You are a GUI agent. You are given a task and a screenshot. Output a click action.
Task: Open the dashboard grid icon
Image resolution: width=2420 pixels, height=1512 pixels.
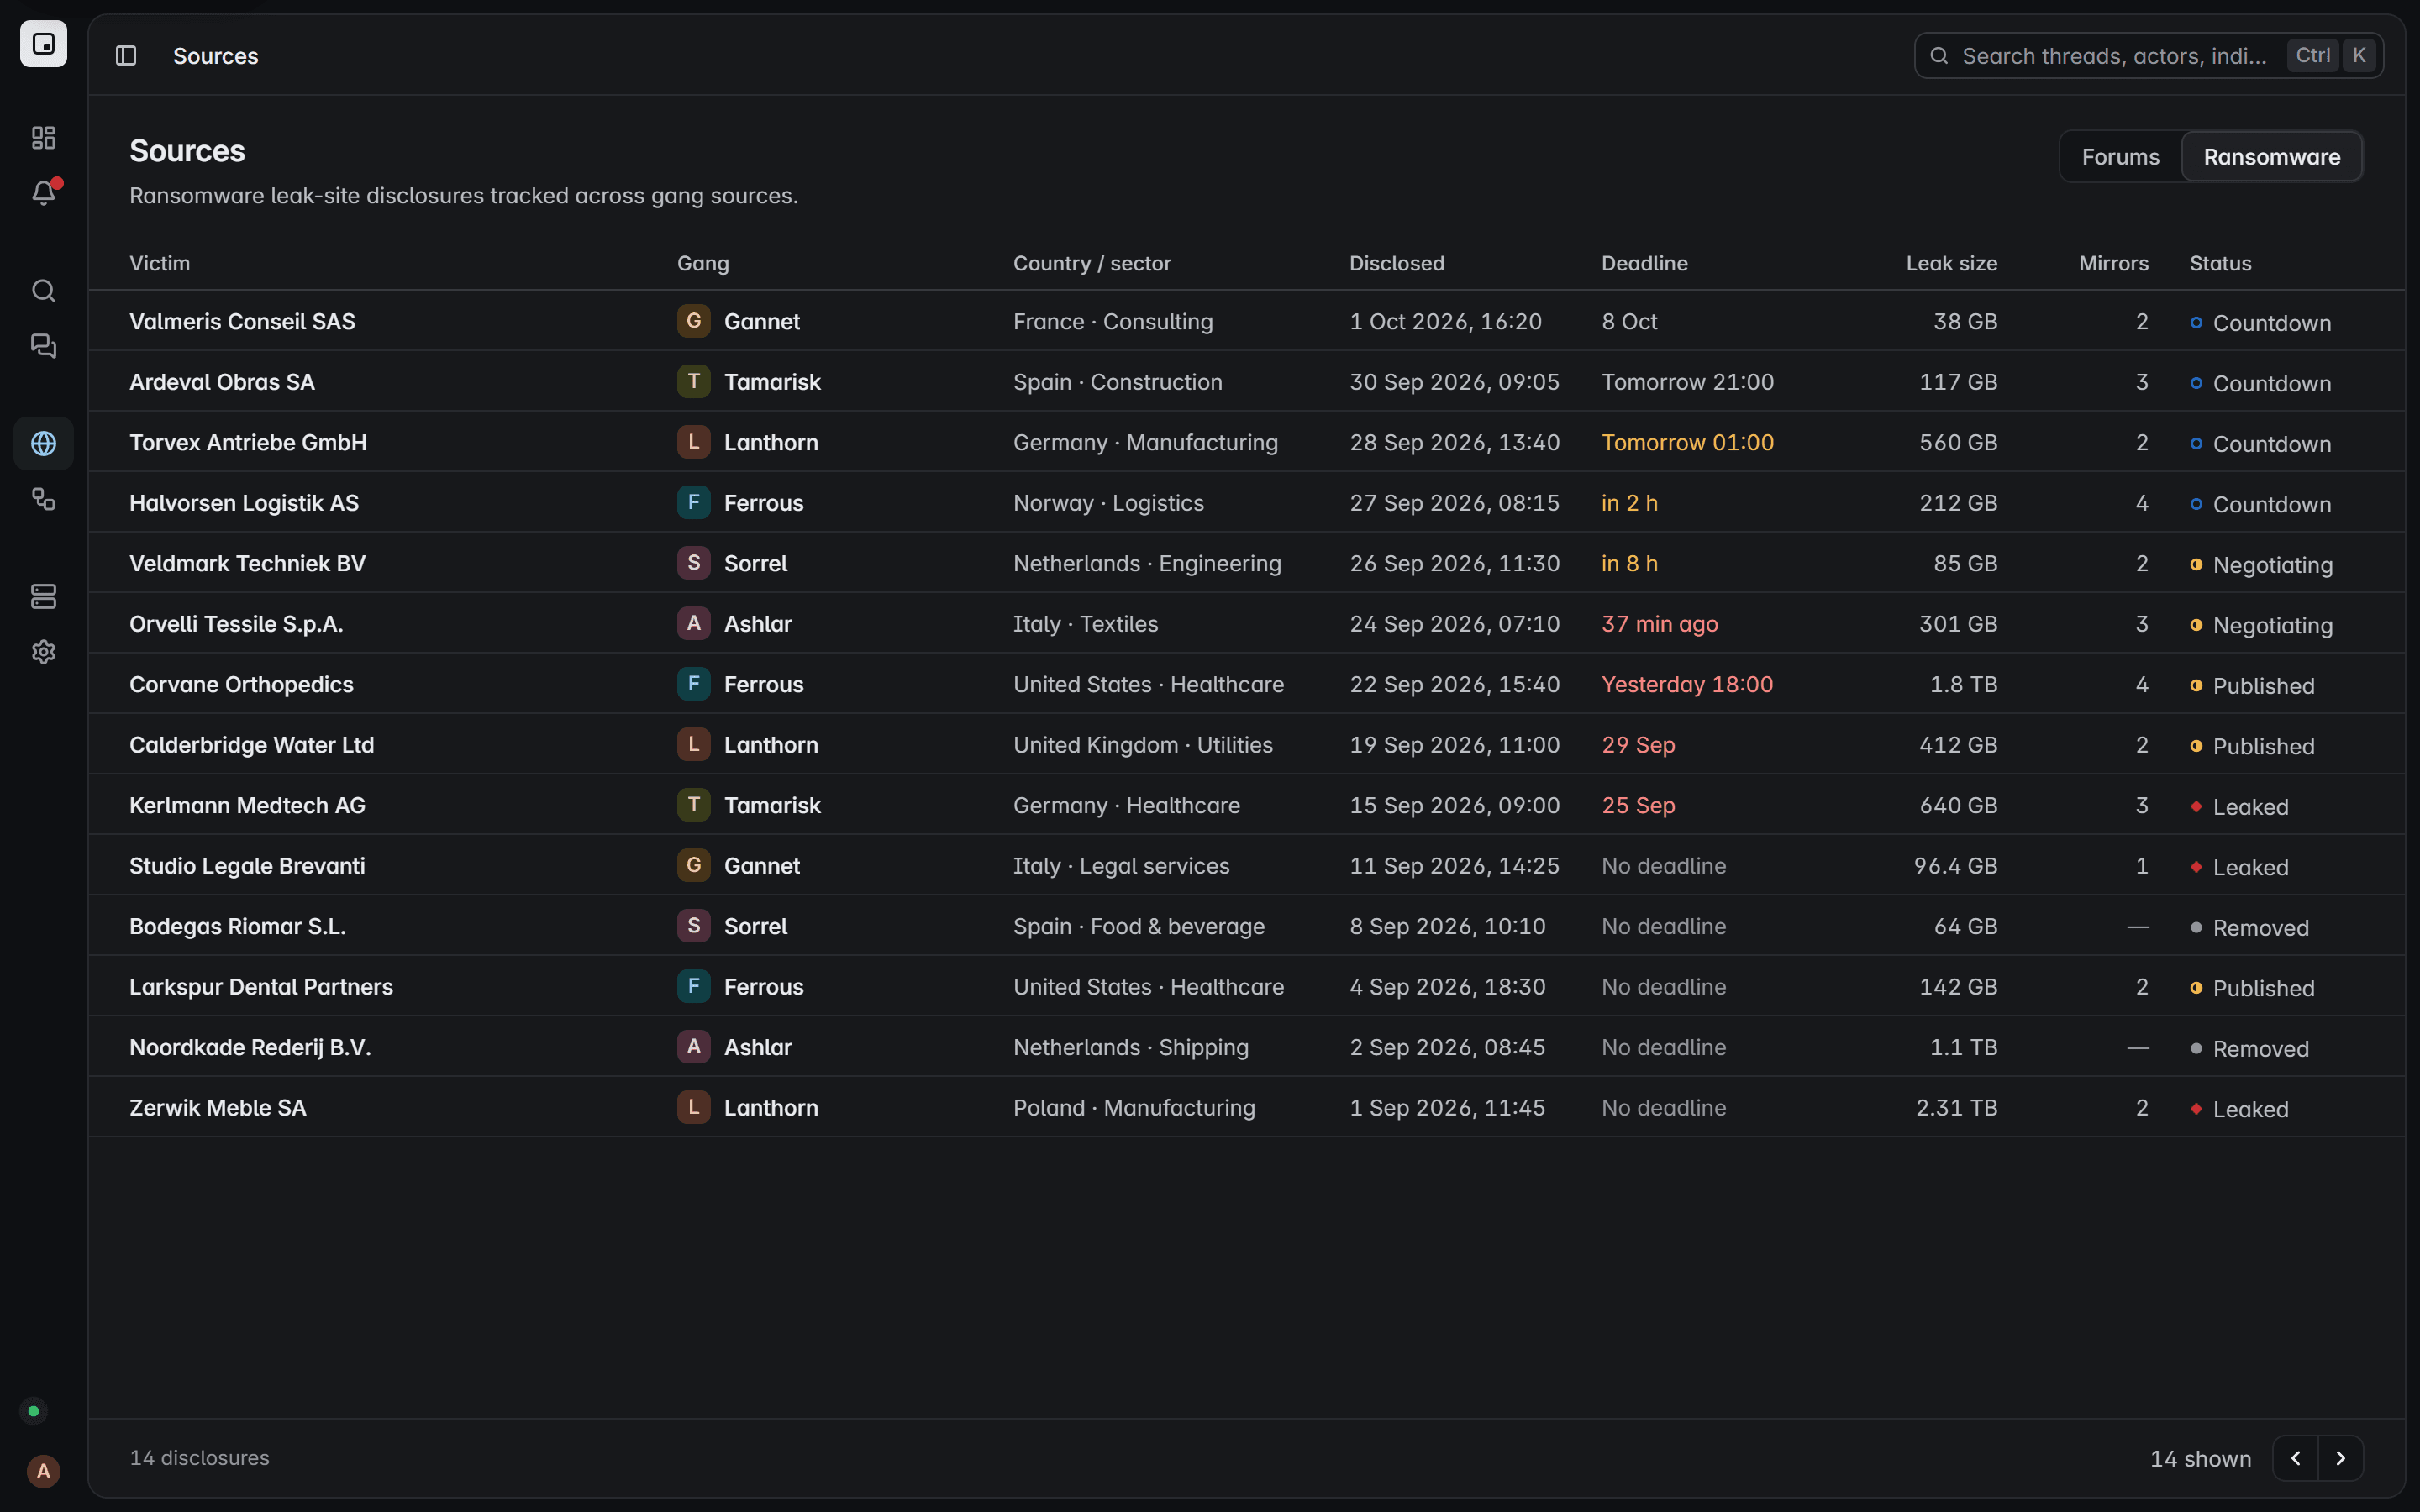[43, 137]
